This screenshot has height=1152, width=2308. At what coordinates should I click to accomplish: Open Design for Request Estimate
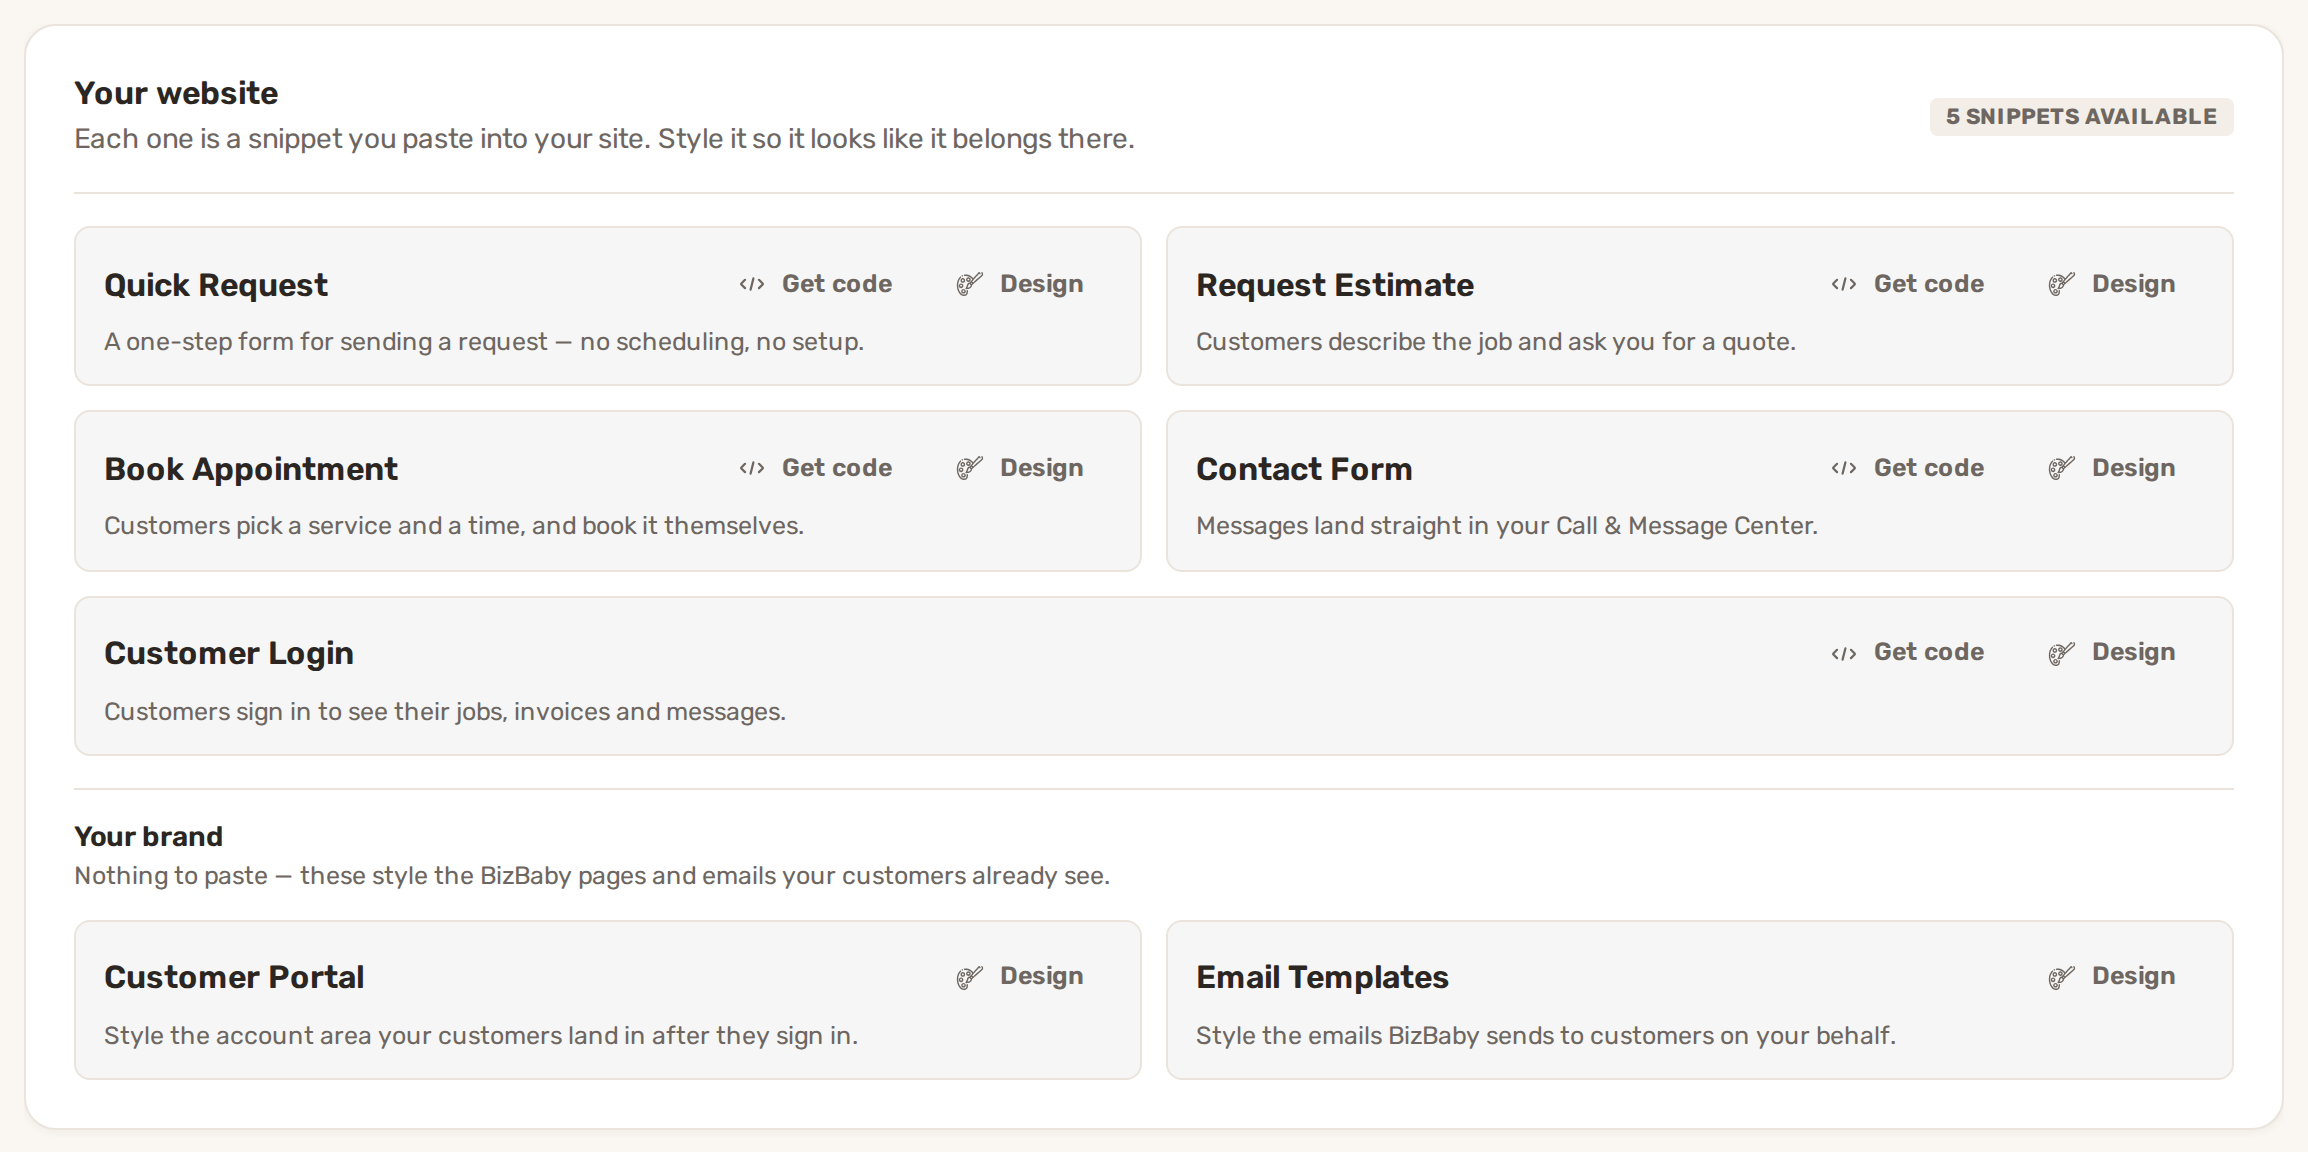(2111, 284)
